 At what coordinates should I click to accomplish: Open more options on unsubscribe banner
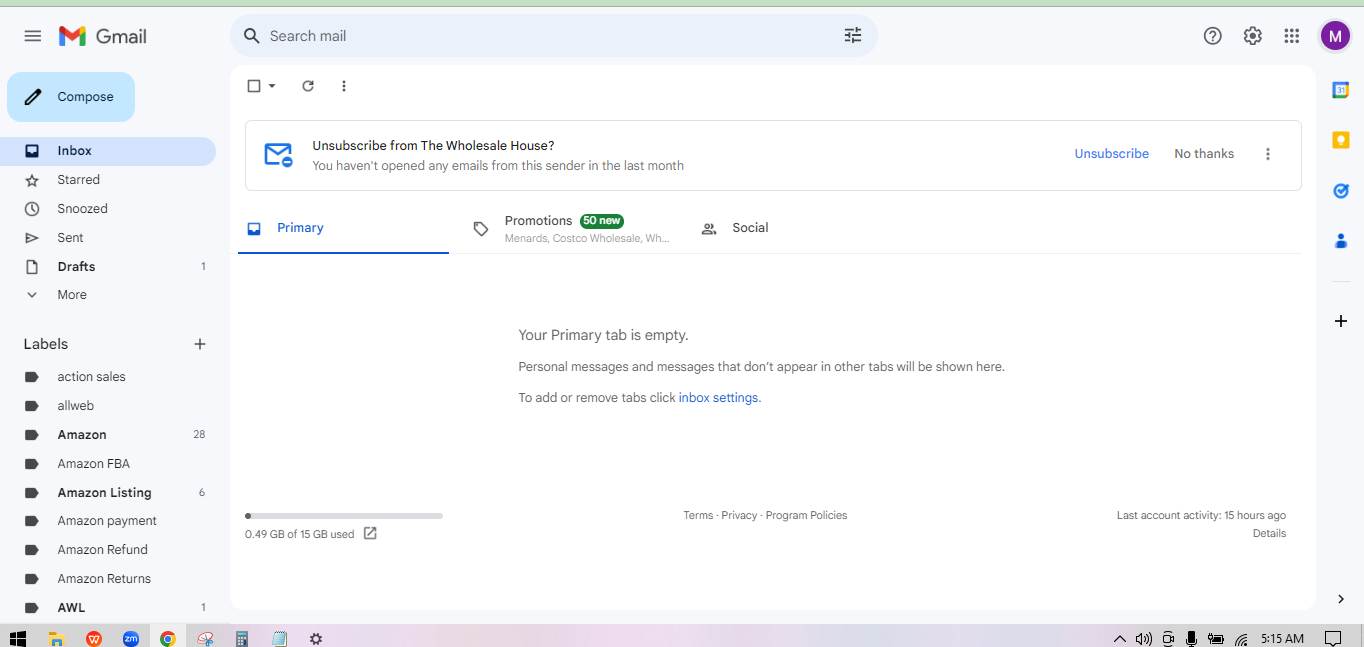pos(1268,154)
